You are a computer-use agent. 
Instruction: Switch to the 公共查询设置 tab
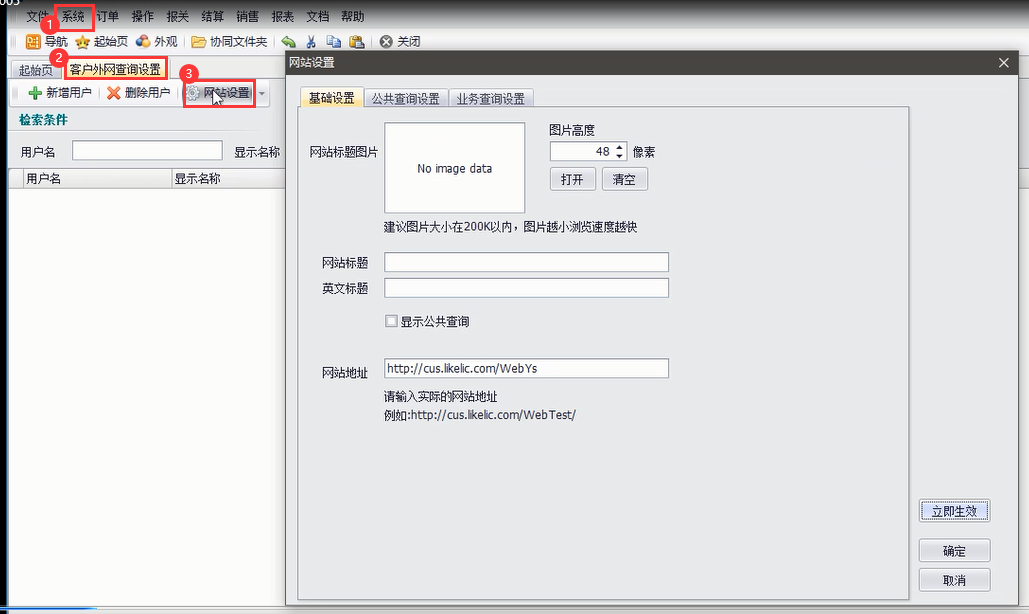(x=405, y=98)
